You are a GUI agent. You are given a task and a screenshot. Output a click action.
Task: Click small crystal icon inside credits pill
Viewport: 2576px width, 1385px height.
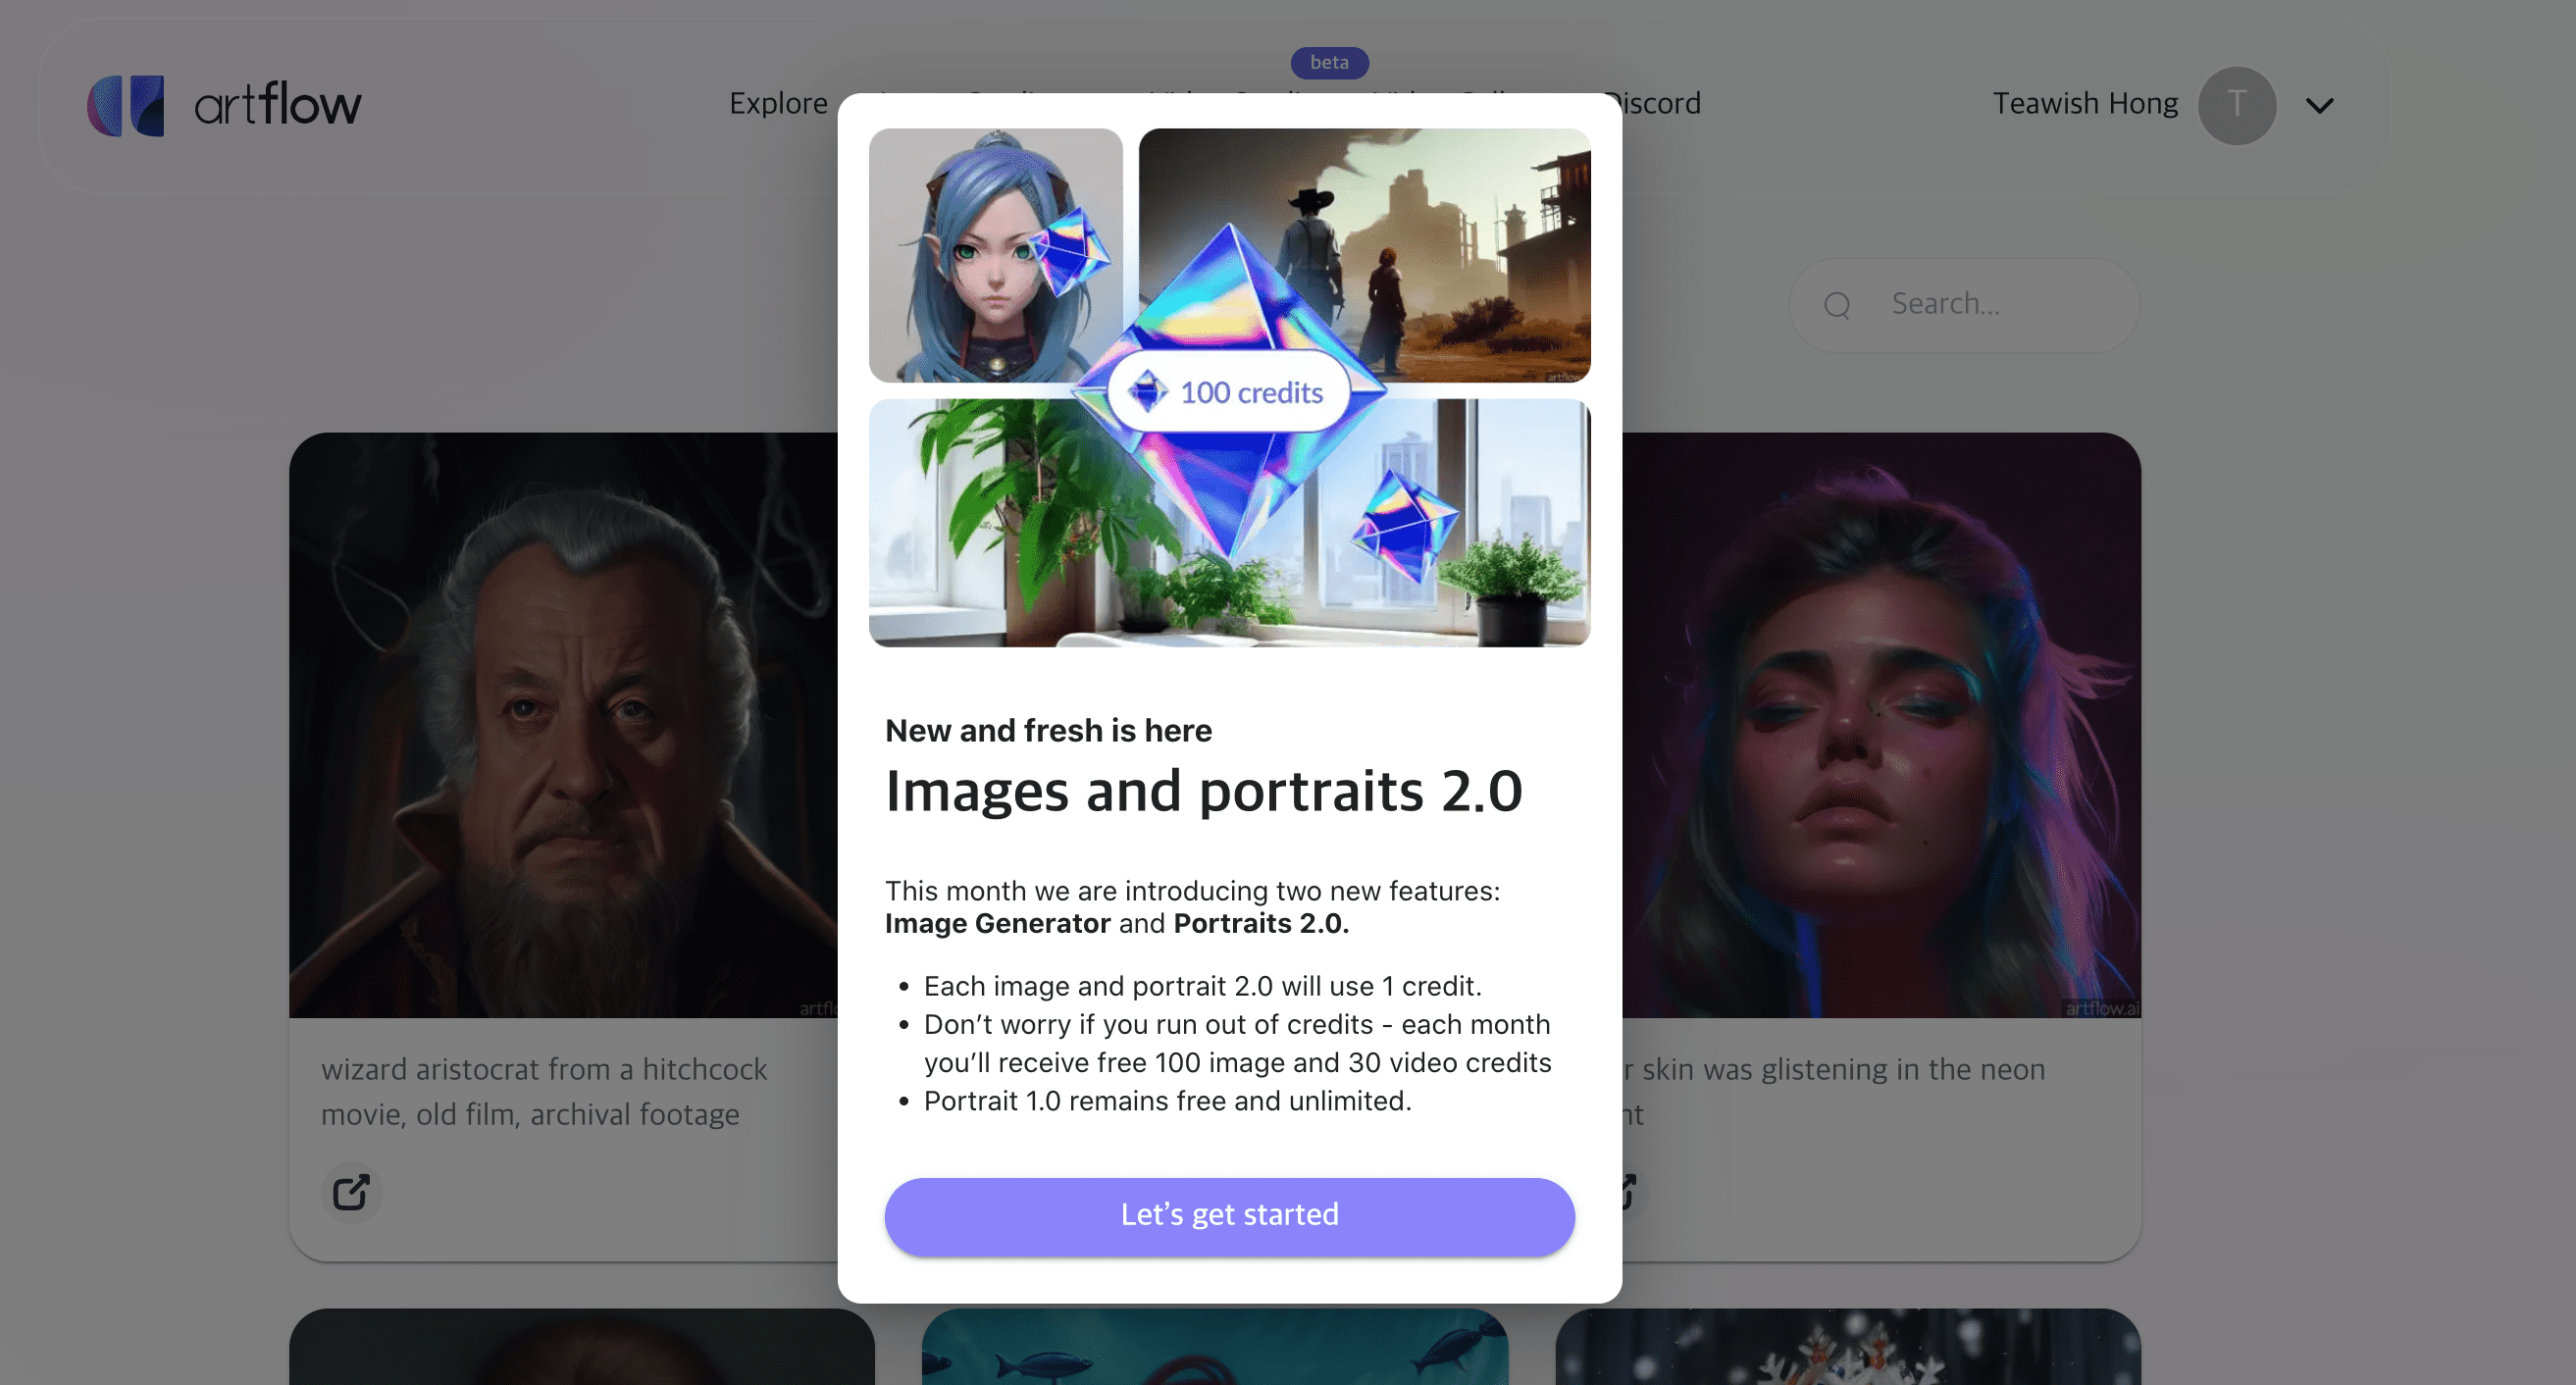pyautogui.click(x=1147, y=391)
